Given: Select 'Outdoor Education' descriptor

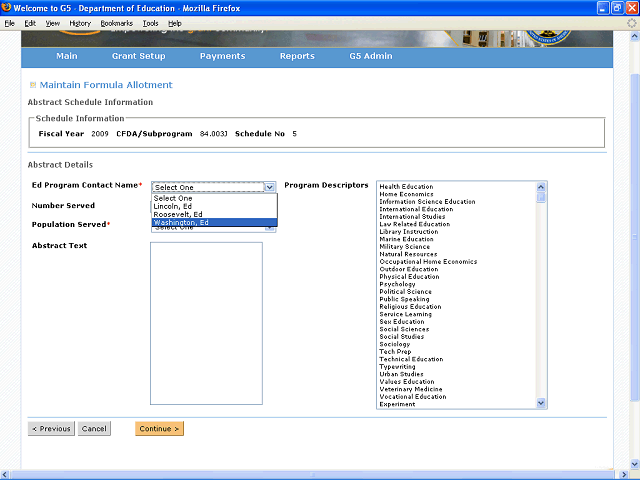Looking at the screenshot, I should [409, 269].
